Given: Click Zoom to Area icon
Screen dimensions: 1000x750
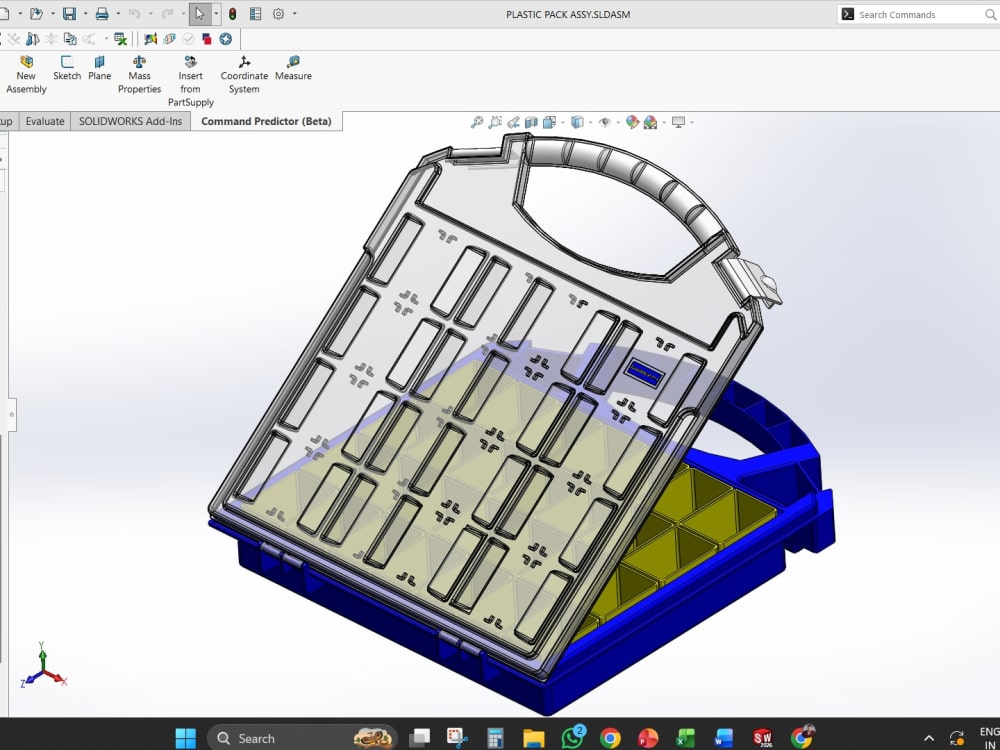Looking at the screenshot, I should click(495, 122).
